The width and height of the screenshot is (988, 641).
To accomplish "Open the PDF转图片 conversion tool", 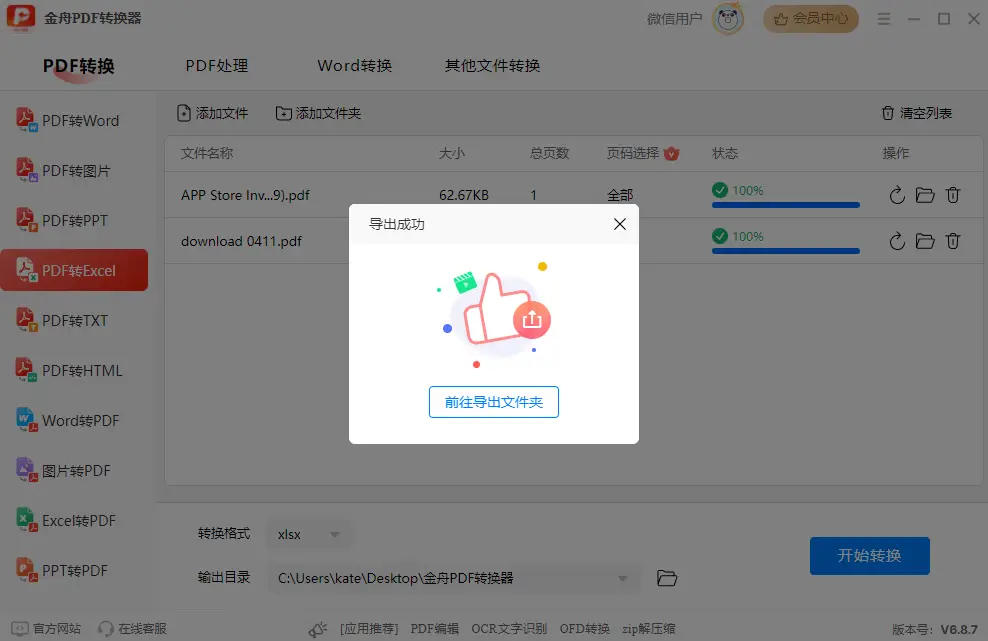I will pyautogui.click(x=24, y=170).
